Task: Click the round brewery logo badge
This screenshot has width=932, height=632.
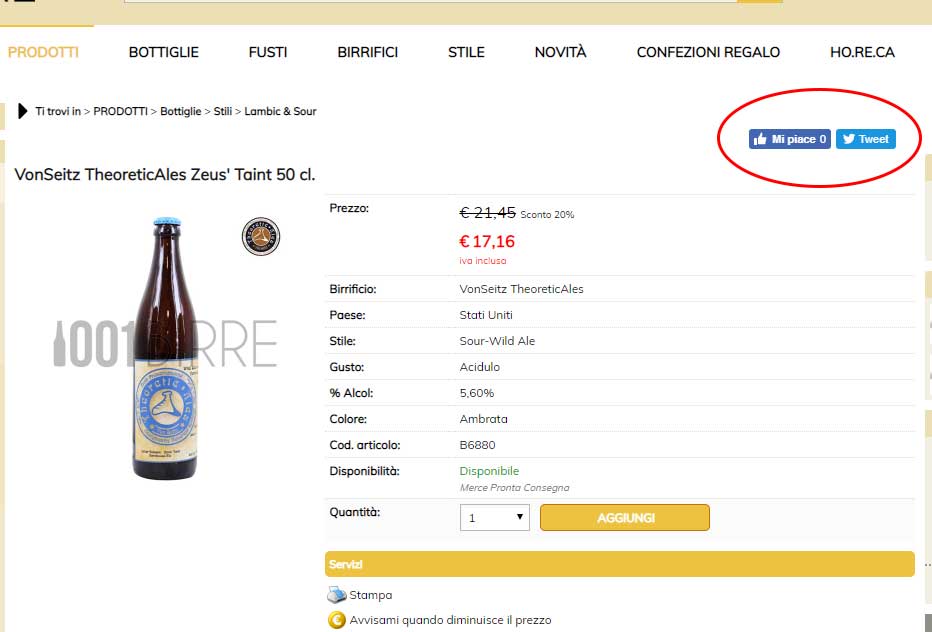Action: click(261, 237)
